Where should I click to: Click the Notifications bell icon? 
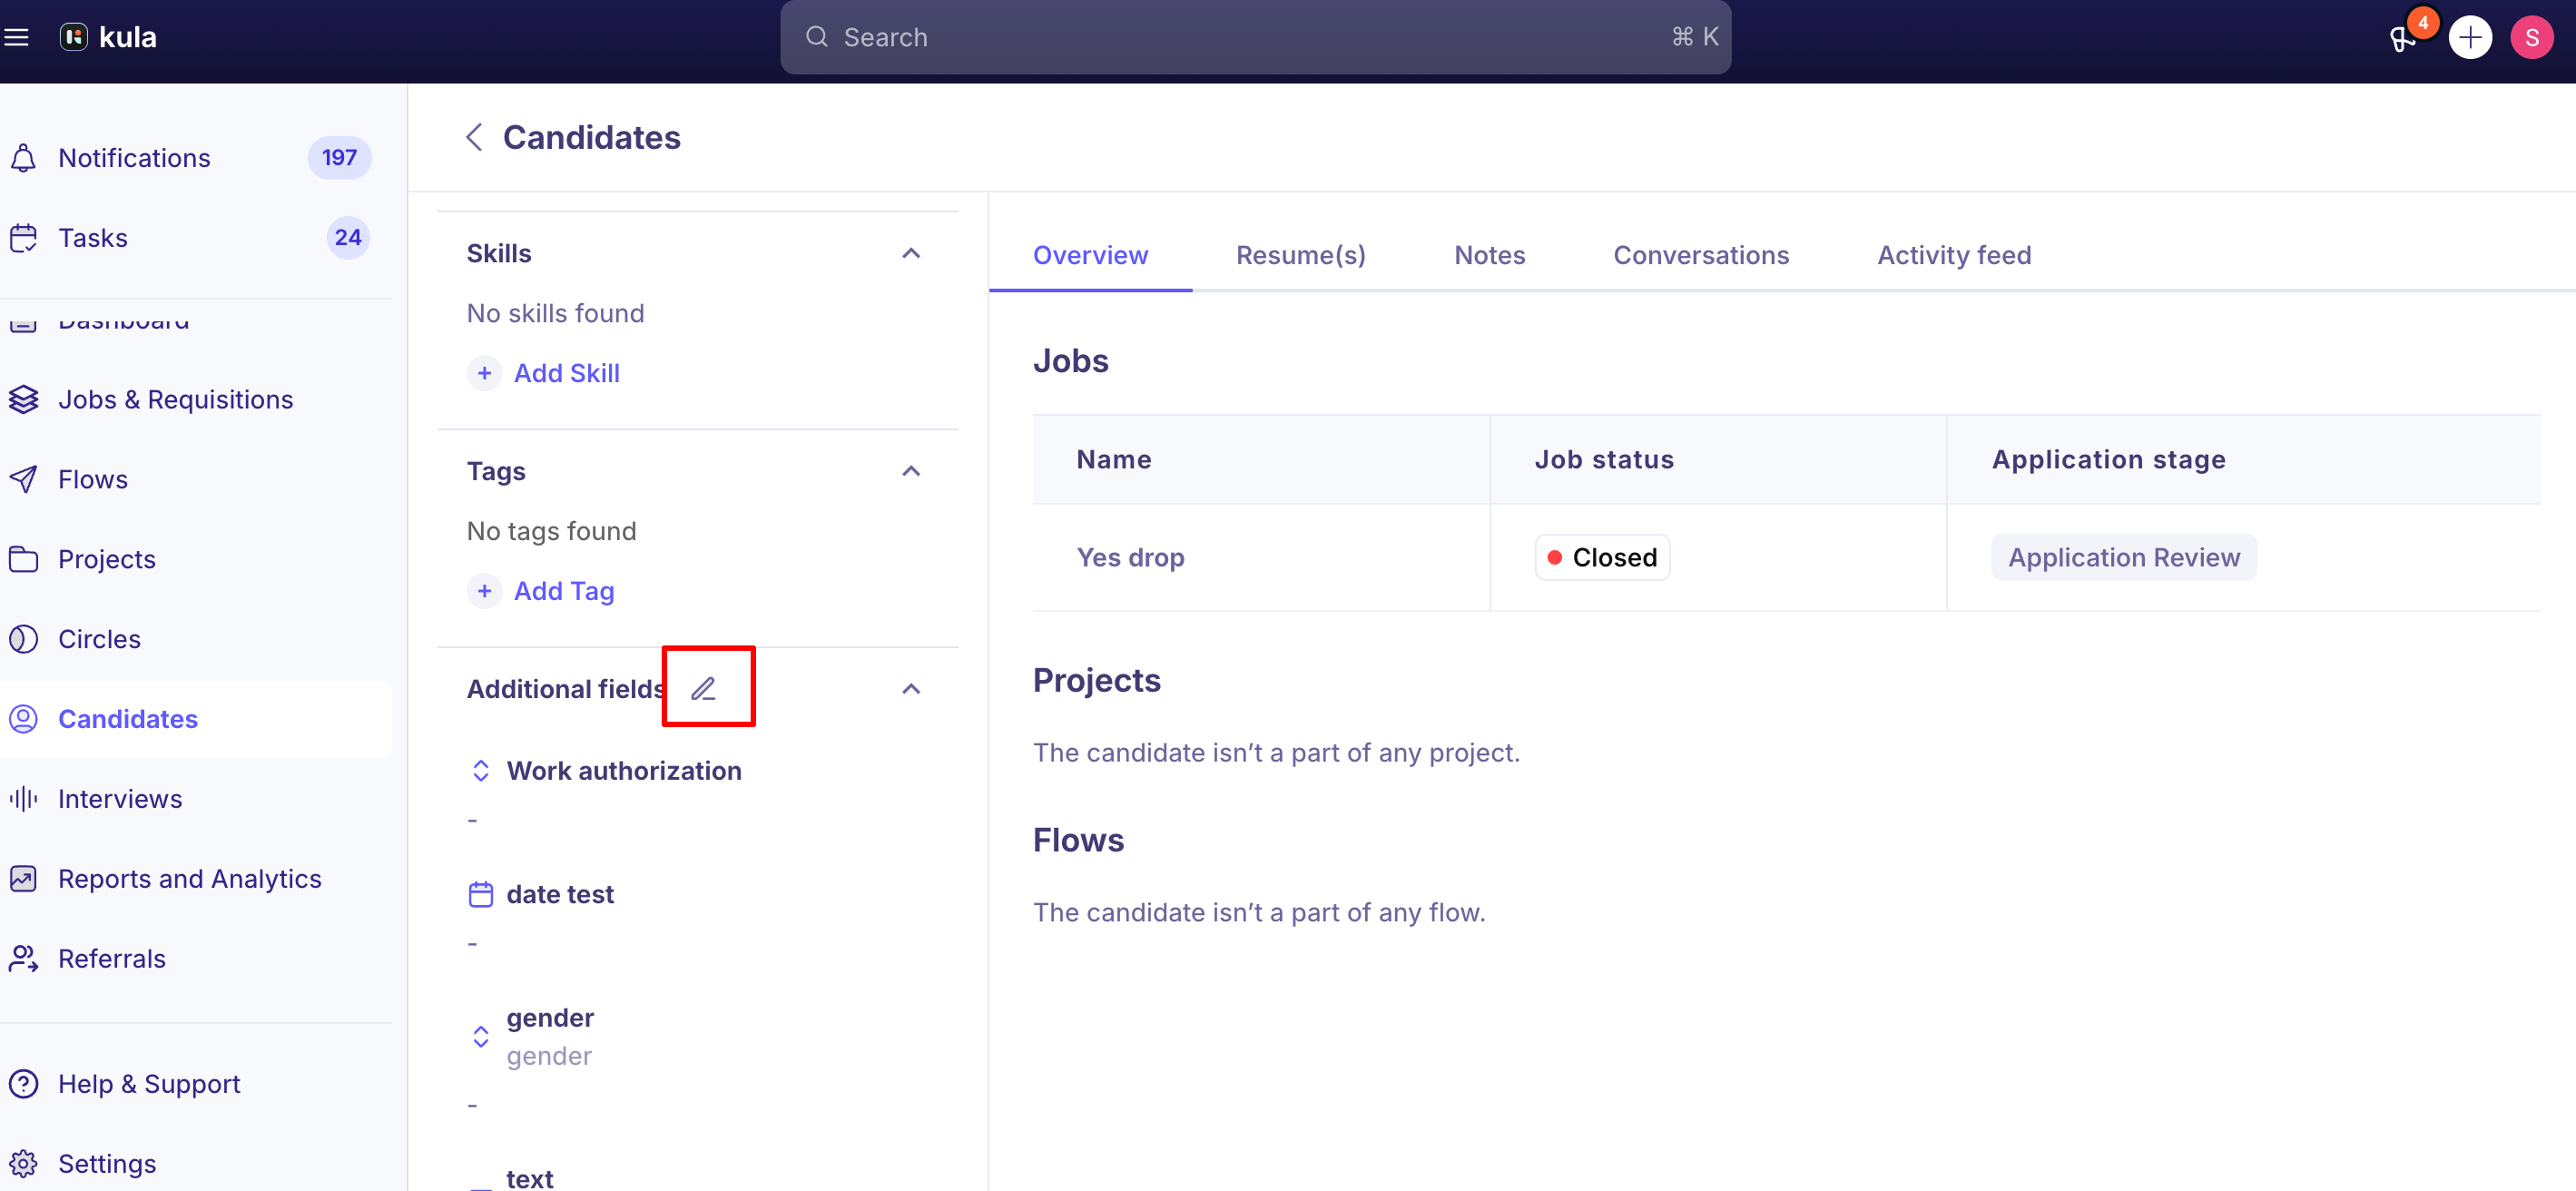[23, 158]
